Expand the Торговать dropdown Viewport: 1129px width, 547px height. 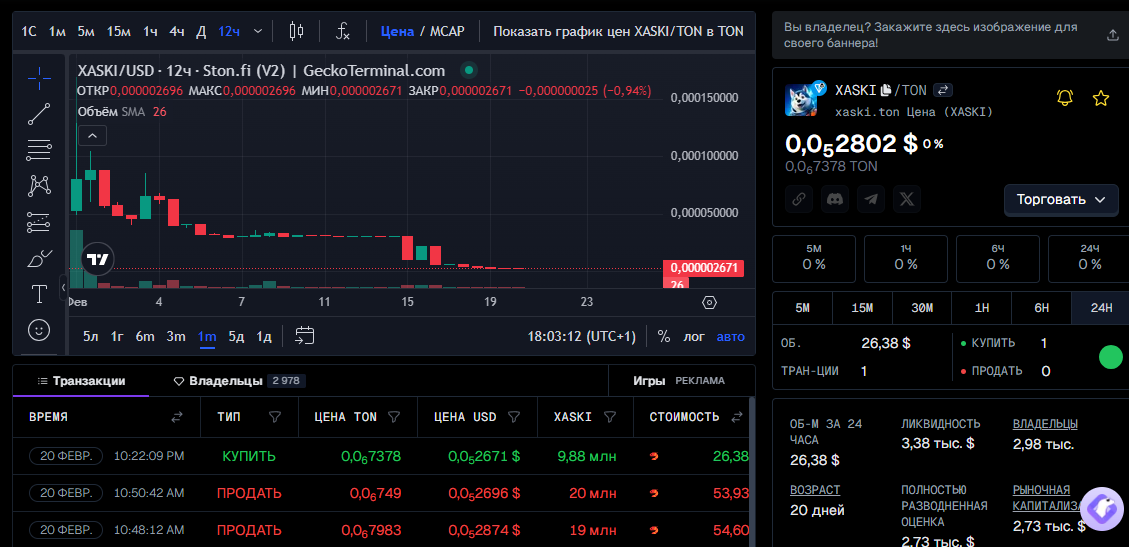[1061, 199]
